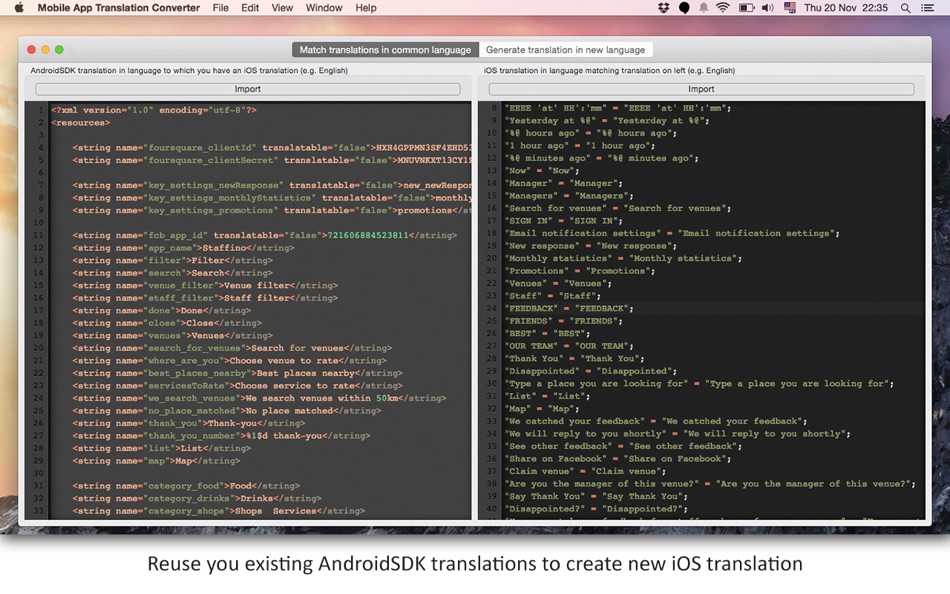Click the "Managers" iOS translation line
The height and width of the screenshot is (594, 950).
(570, 196)
